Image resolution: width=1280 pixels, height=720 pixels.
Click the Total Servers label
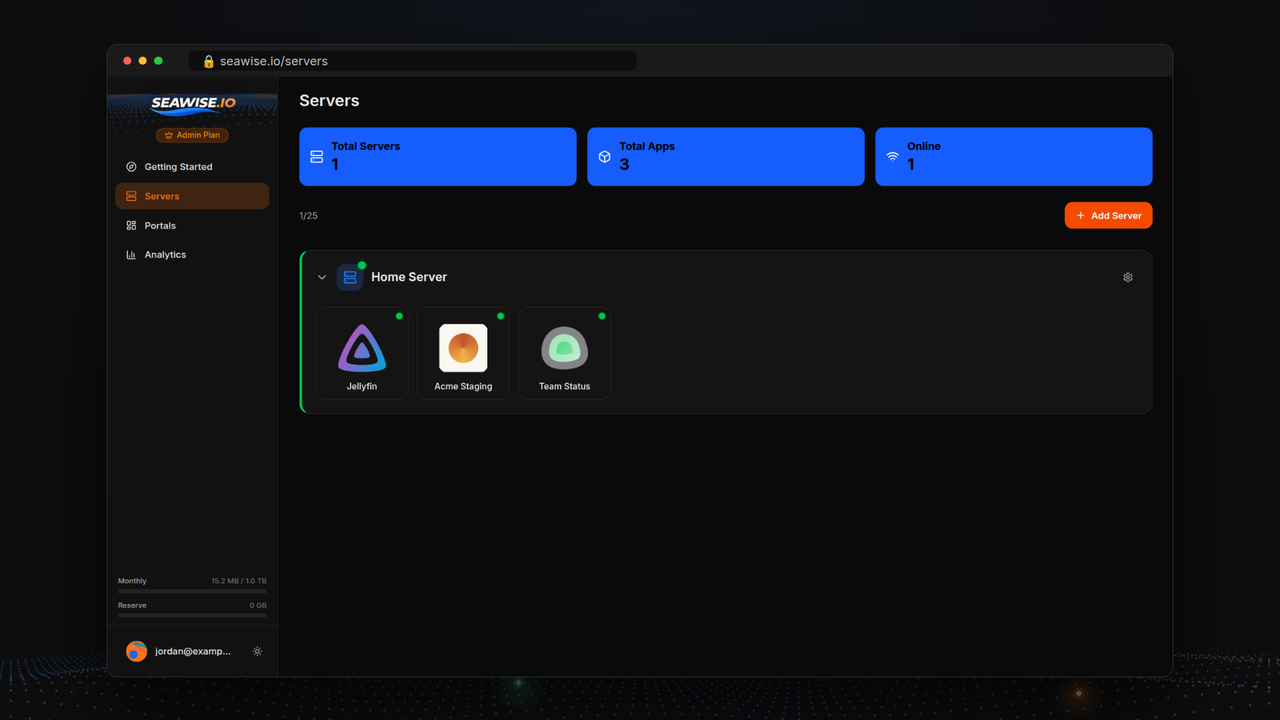(366, 146)
